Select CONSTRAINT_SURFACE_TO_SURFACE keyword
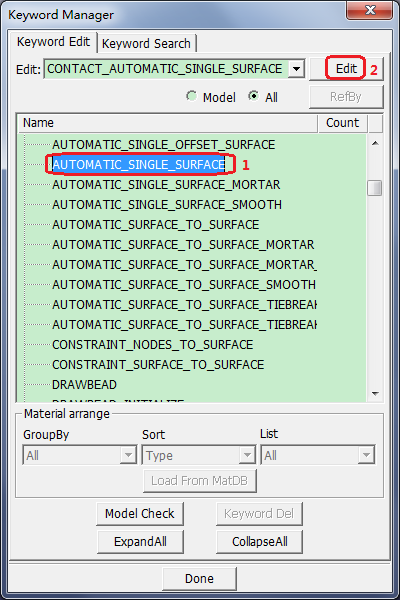The width and height of the screenshot is (400, 600). (158, 365)
